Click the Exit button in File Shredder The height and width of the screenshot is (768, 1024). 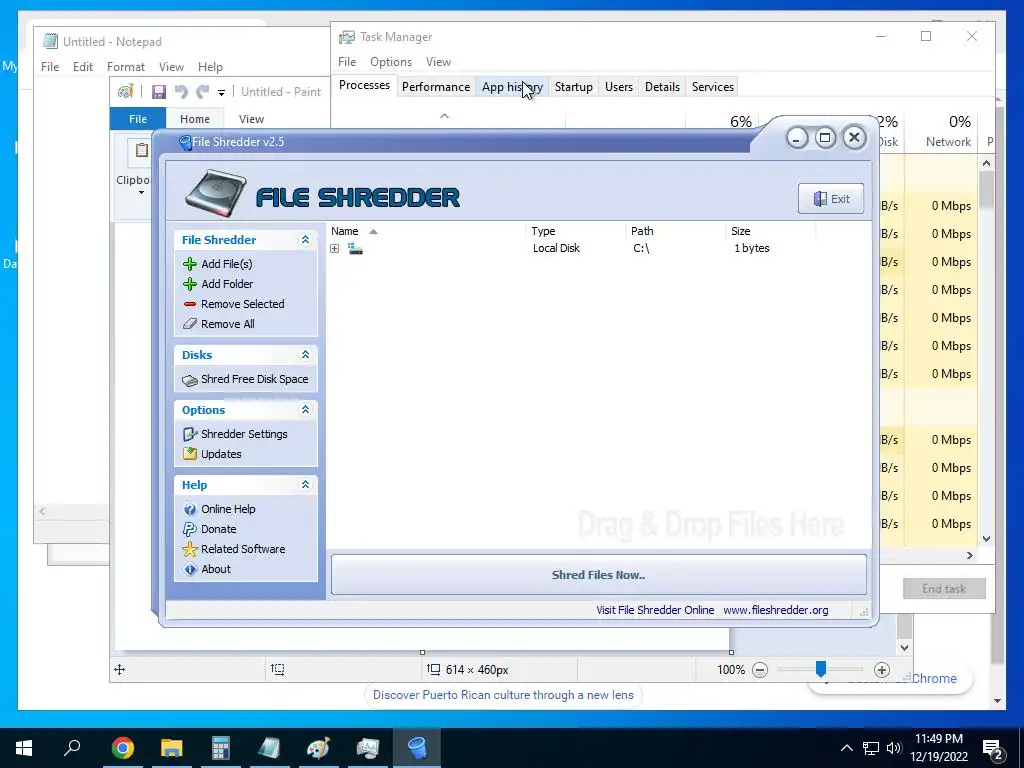[831, 199]
